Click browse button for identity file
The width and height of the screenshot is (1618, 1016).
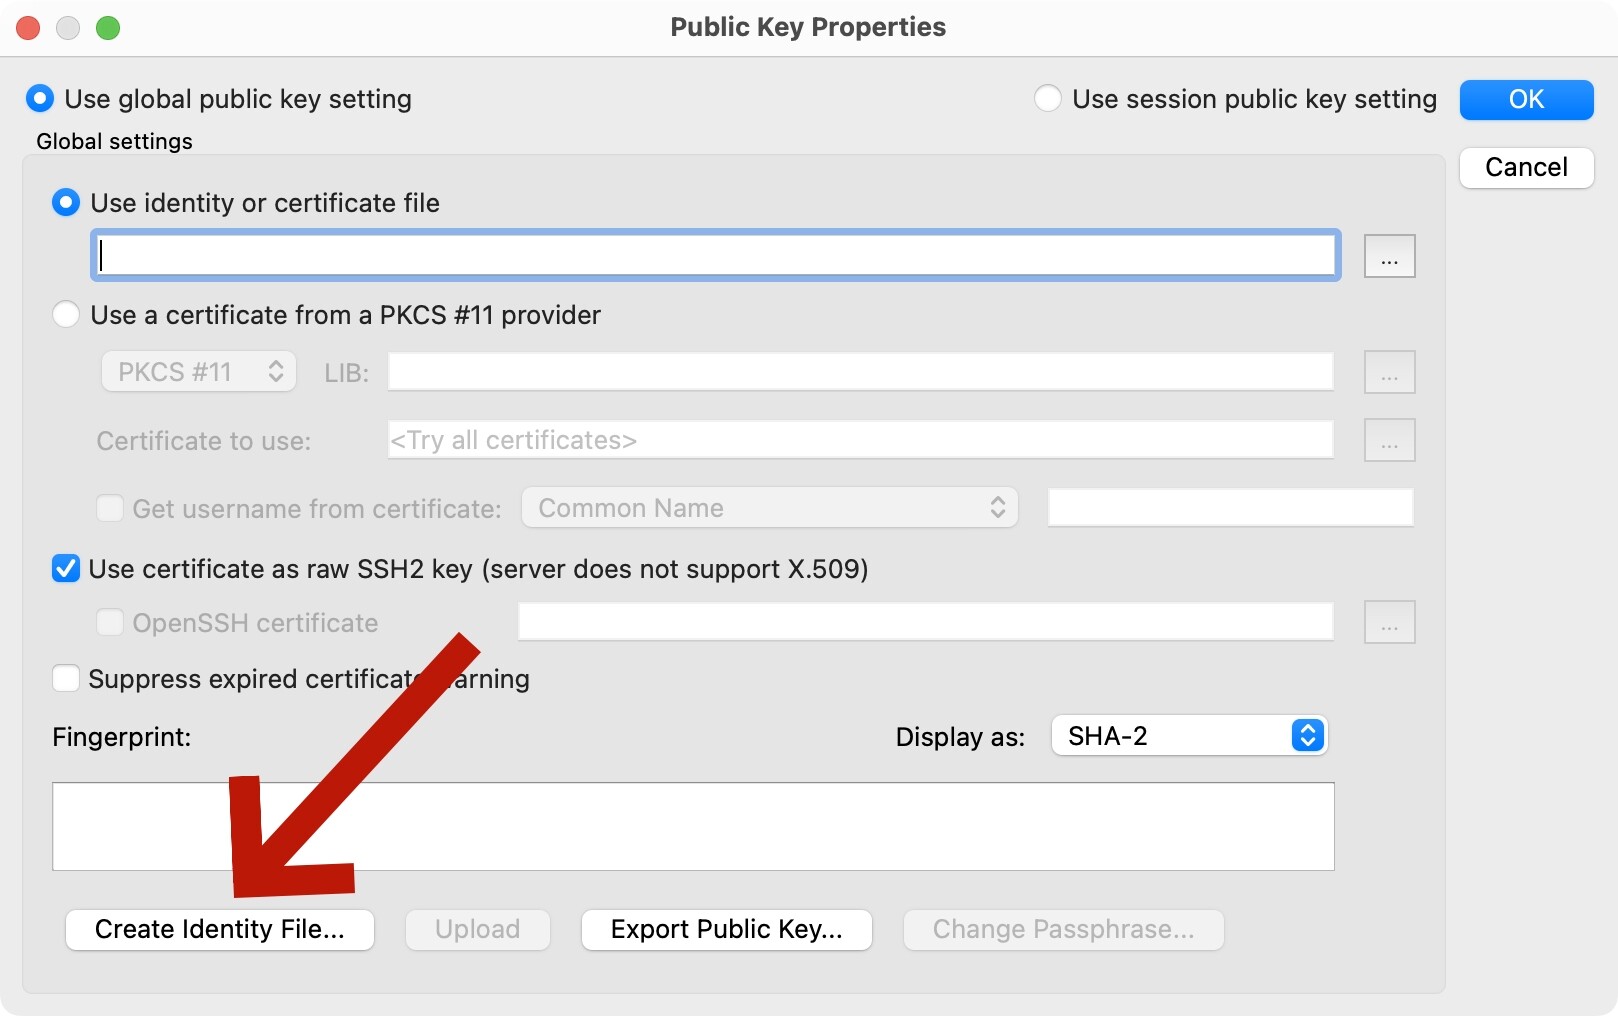click(x=1389, y=257)
